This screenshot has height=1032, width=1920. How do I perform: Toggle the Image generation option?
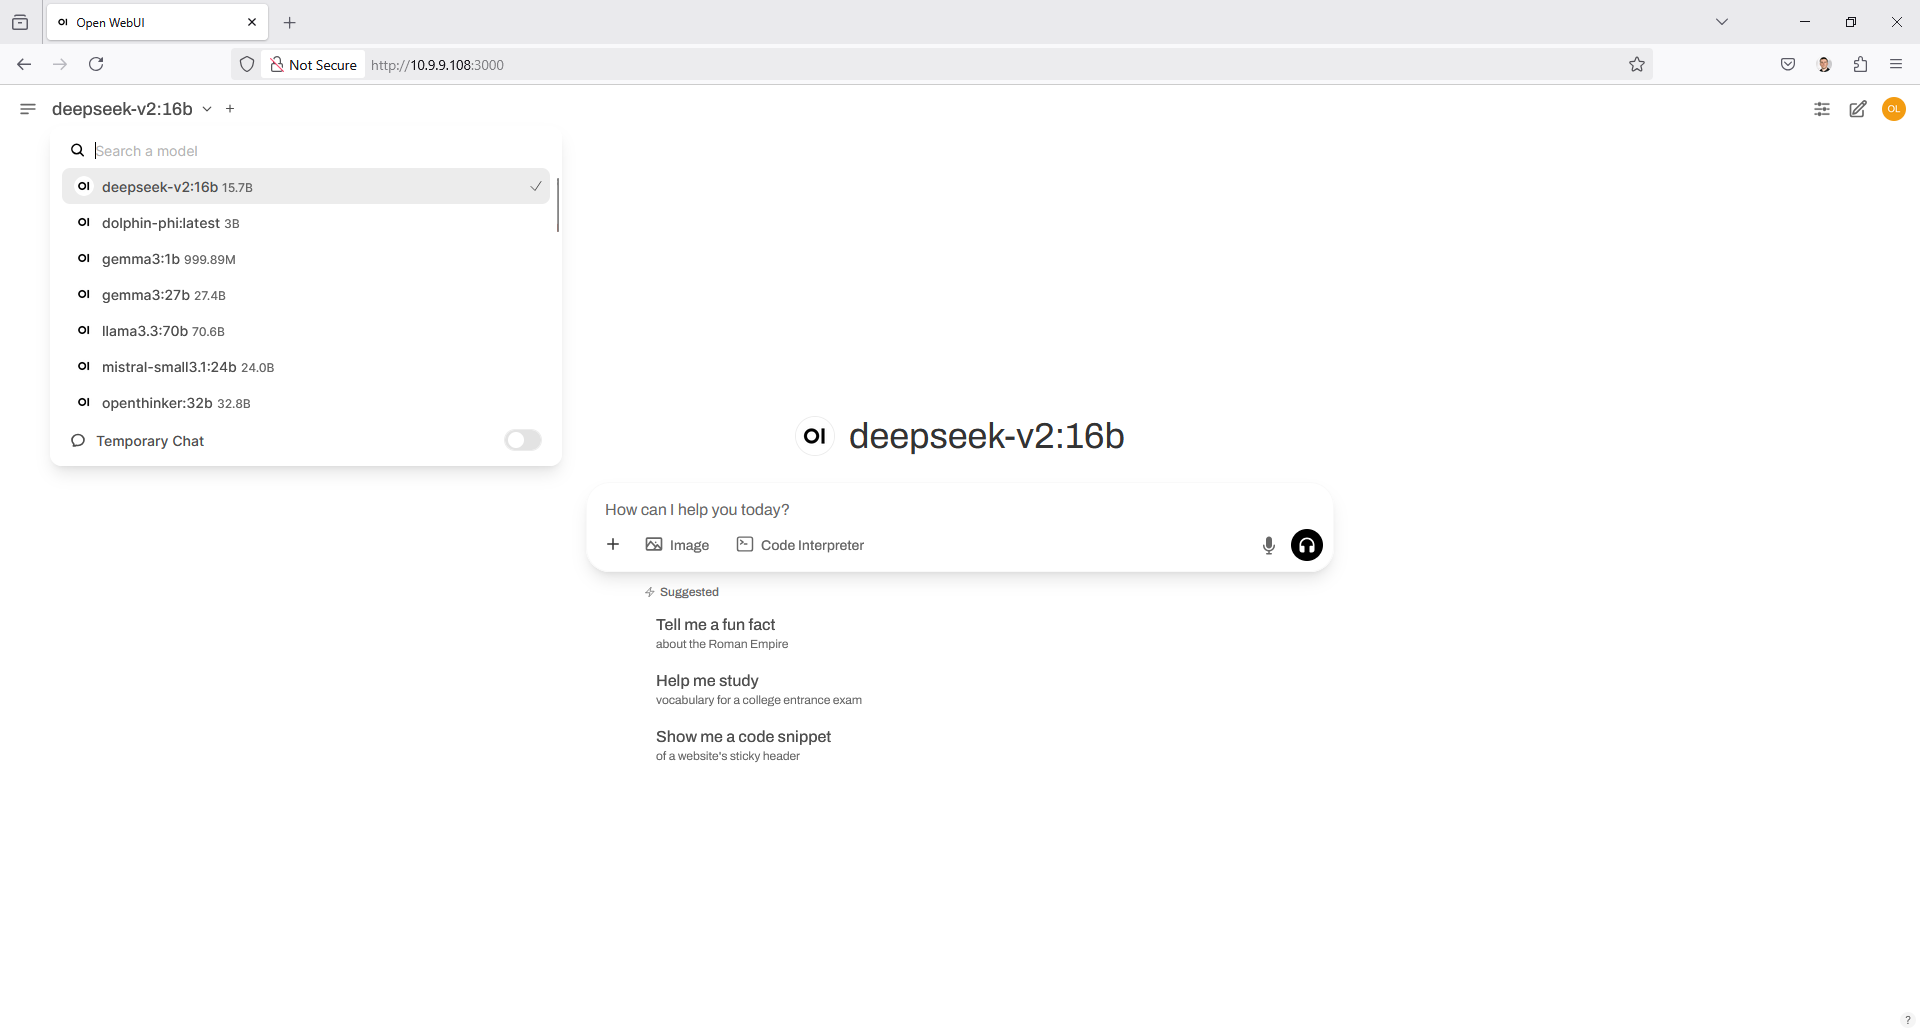pos(677,545)
